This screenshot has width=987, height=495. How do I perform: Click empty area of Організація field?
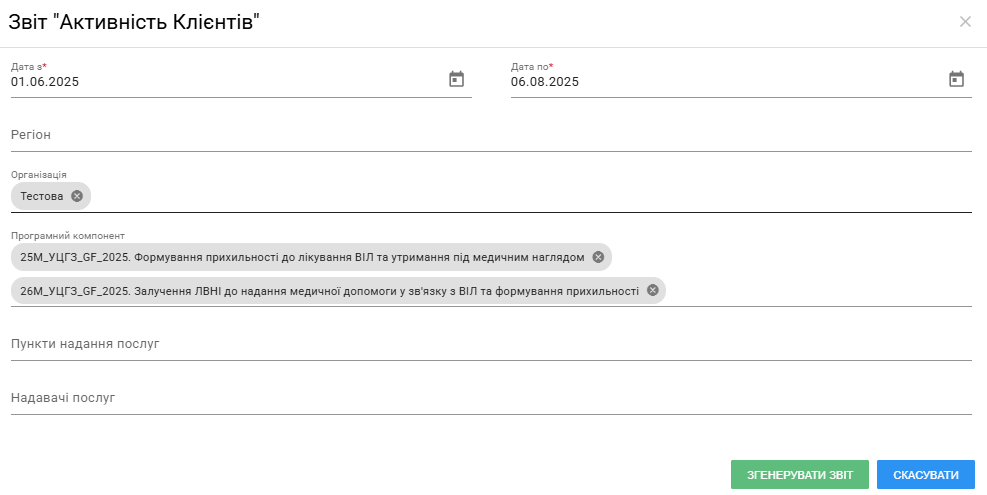tap(529, 196)
